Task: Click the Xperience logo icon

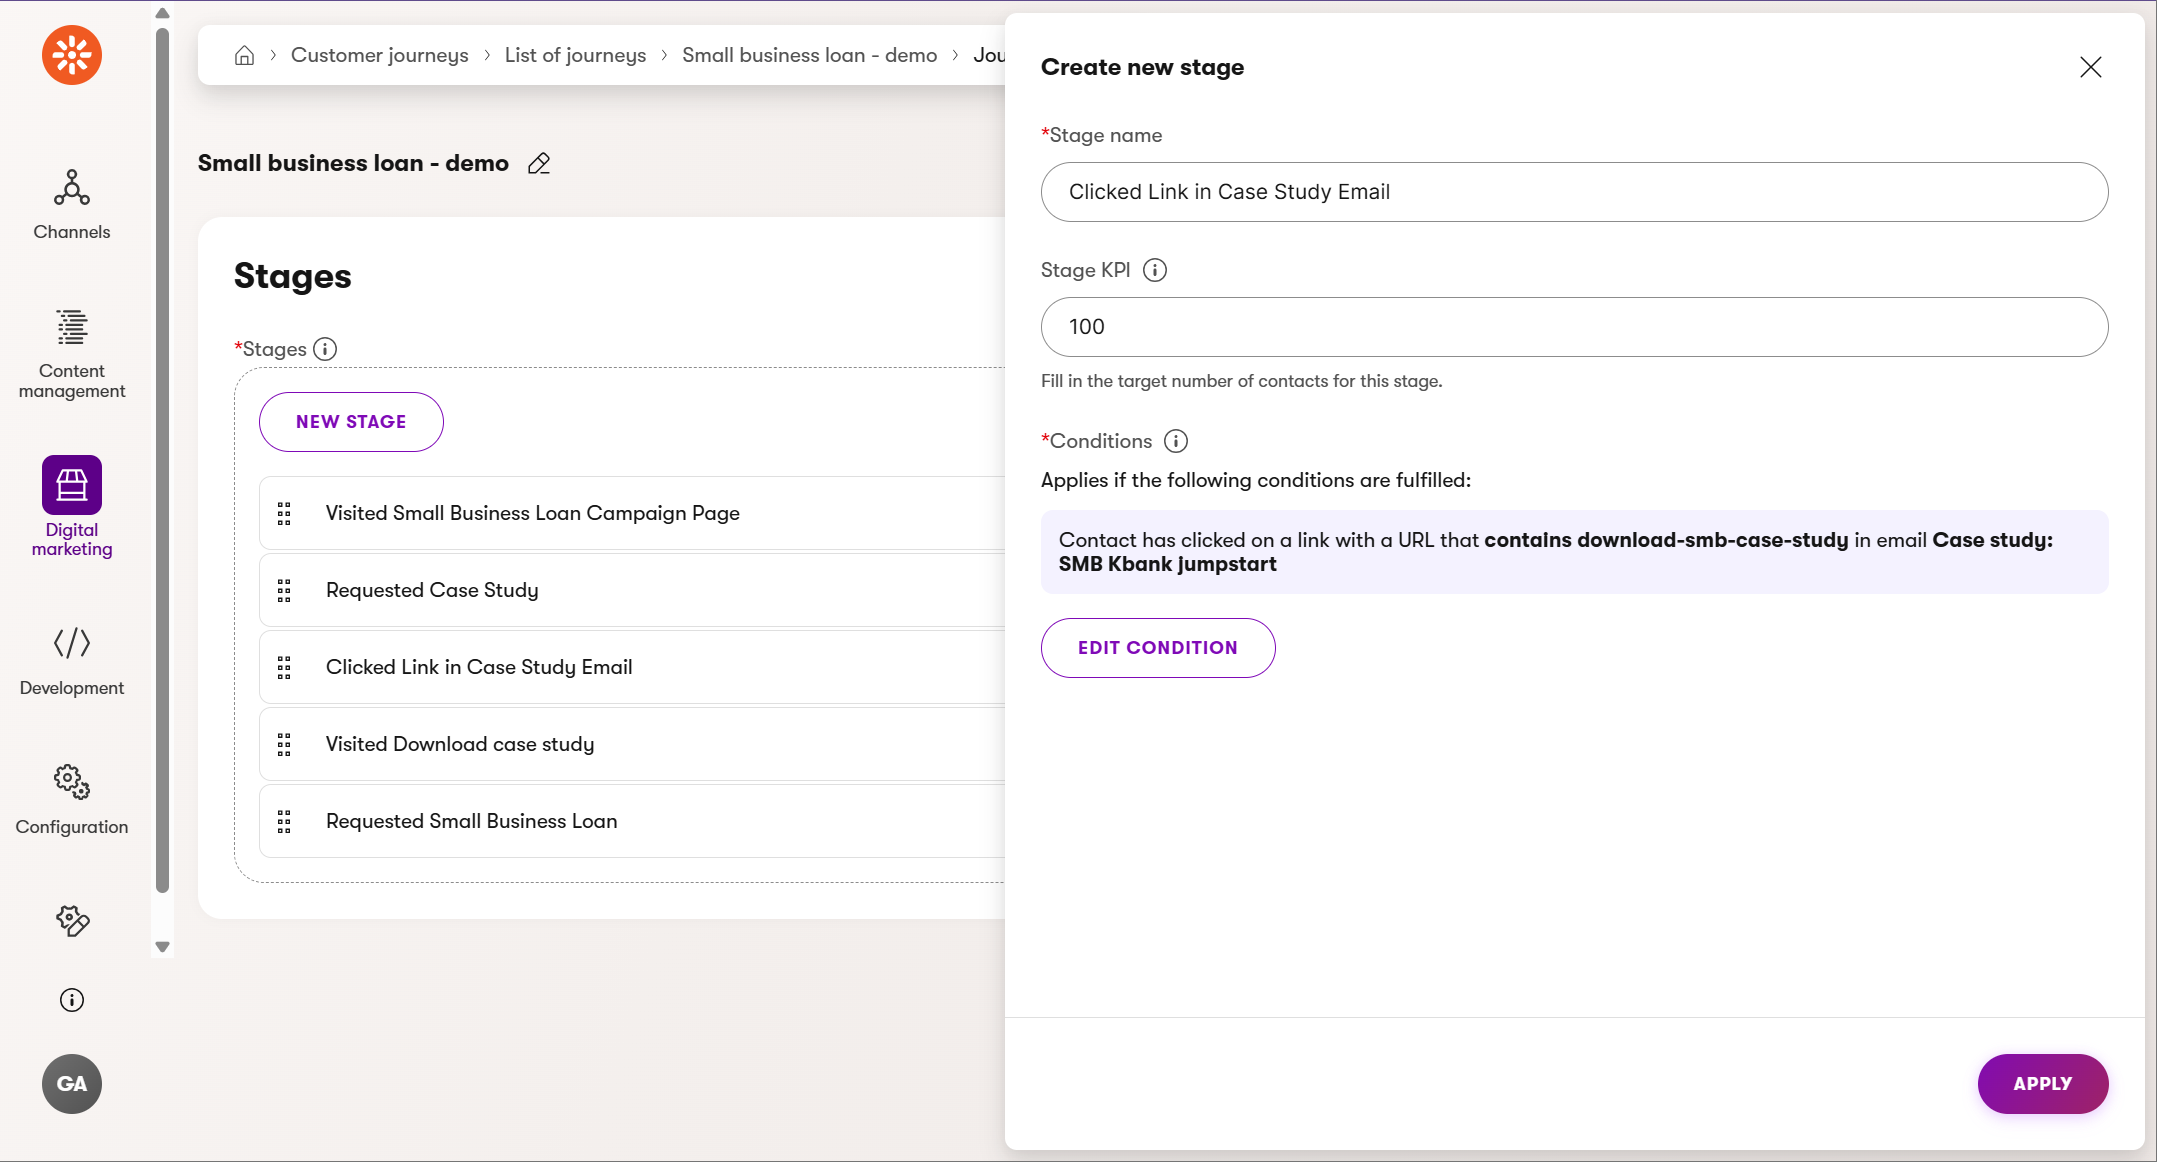Action: [72, 55]
